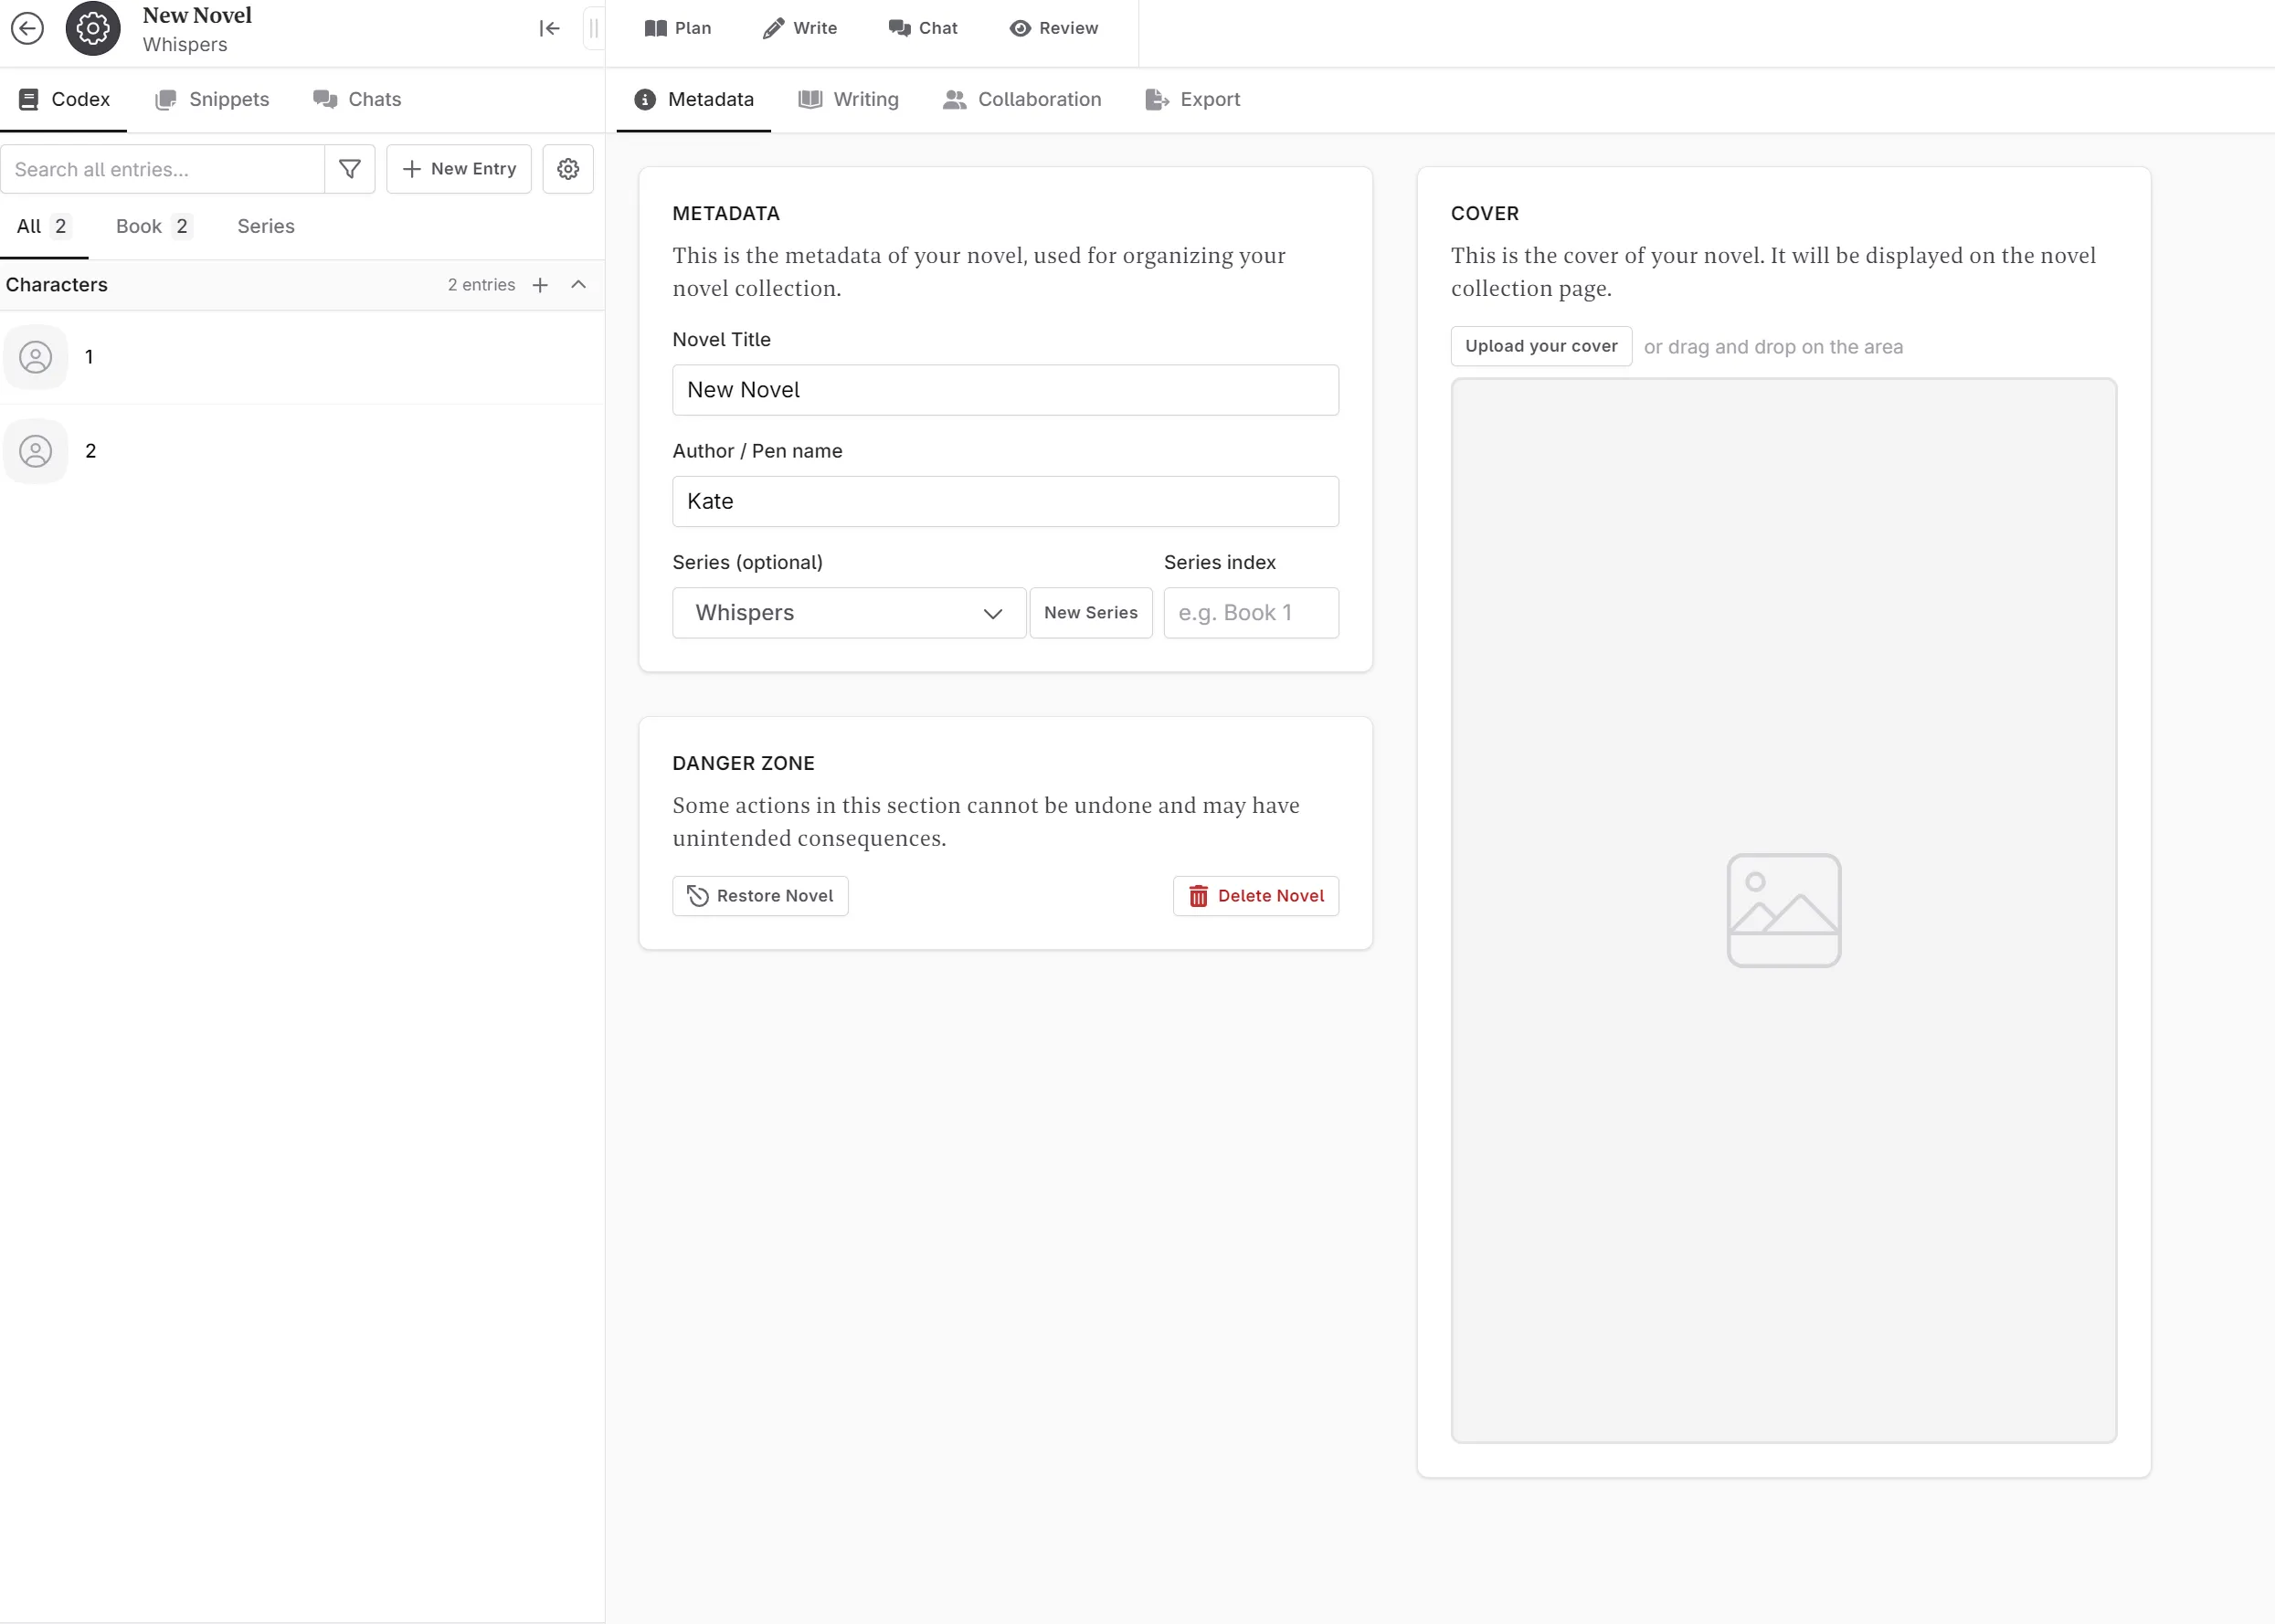Select the Series filter tab
This screenshot has width=2275, height=1624.
pyautogui.click(x=266, y=225)
